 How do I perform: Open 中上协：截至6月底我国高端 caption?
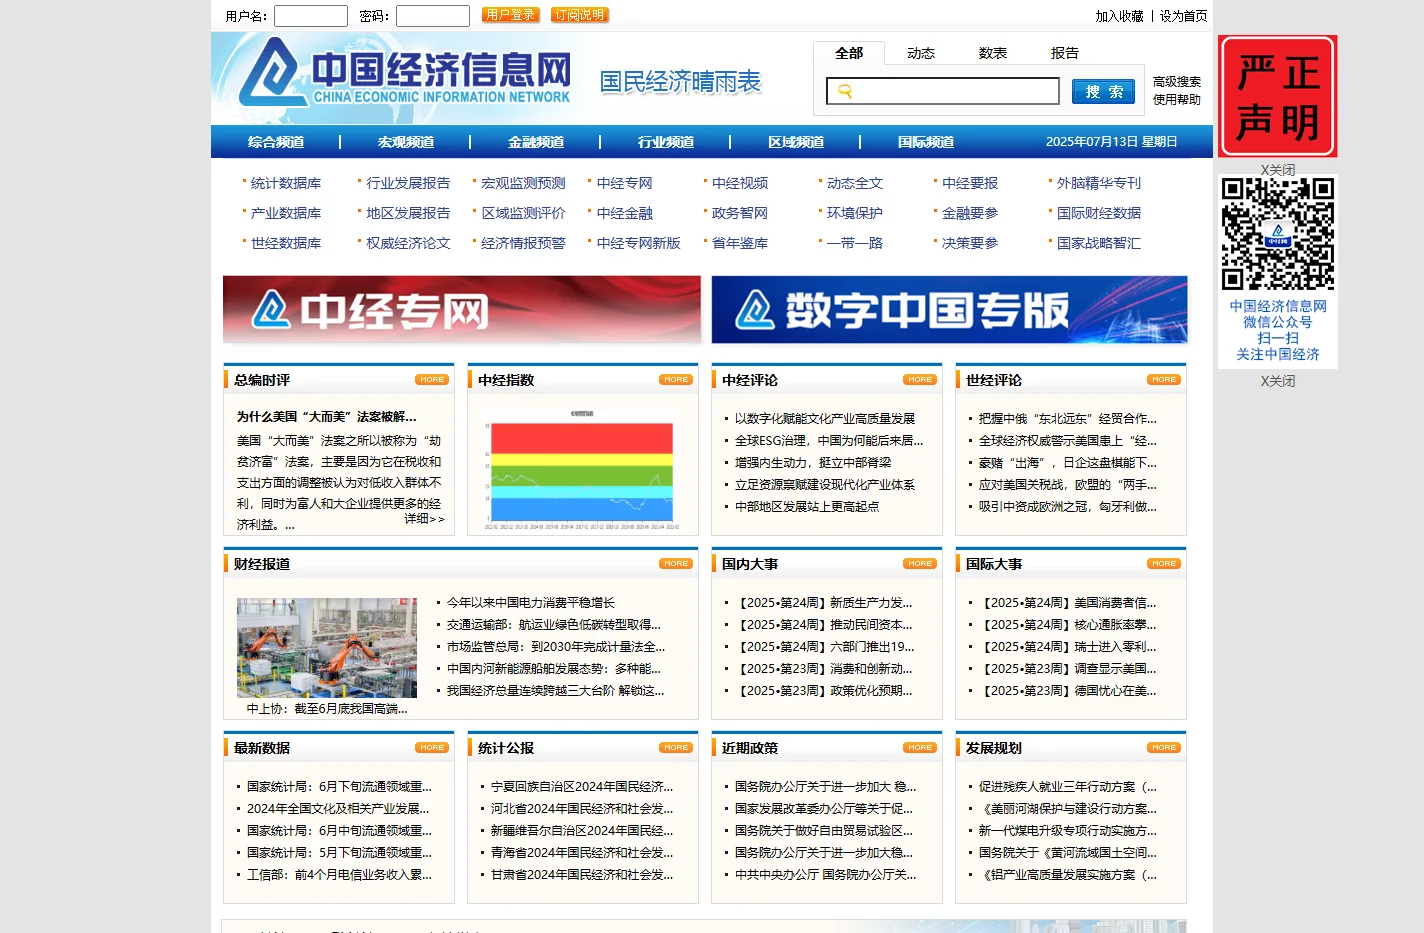[x=327, y=709]
